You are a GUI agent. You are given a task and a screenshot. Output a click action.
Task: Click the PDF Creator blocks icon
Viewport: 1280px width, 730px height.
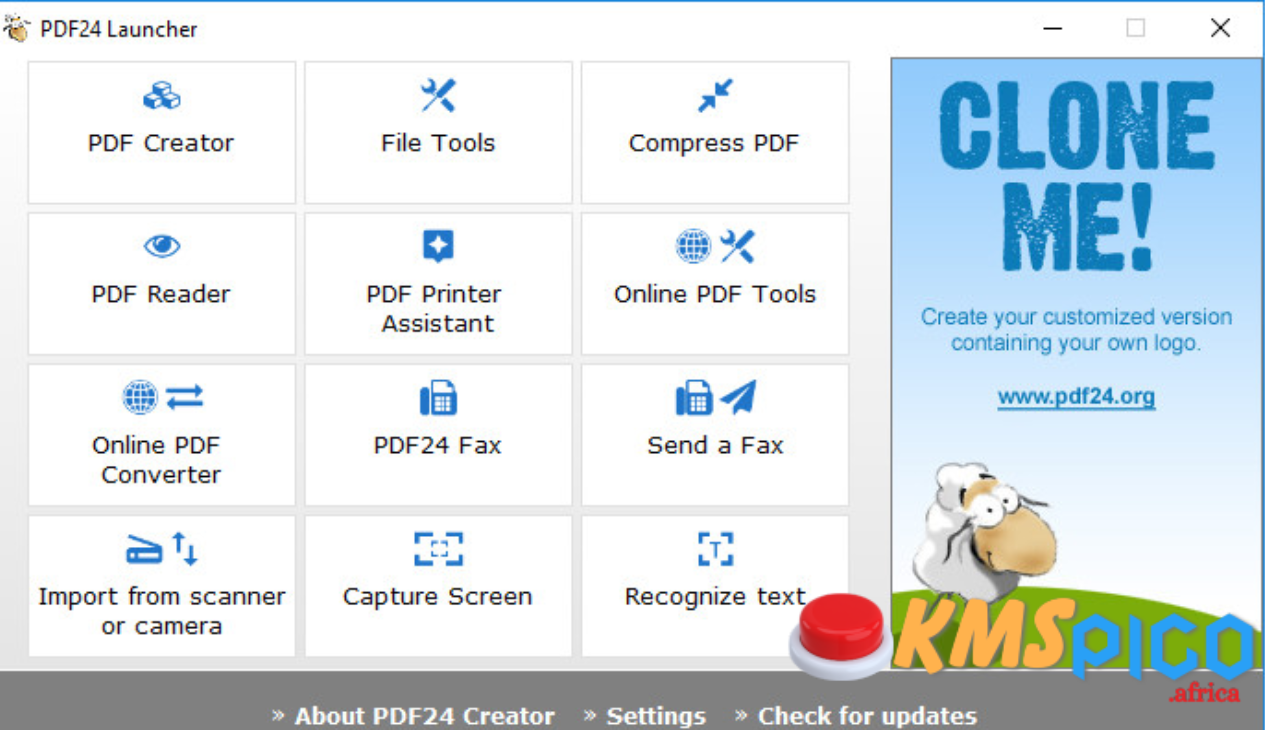tap(162, 96)
